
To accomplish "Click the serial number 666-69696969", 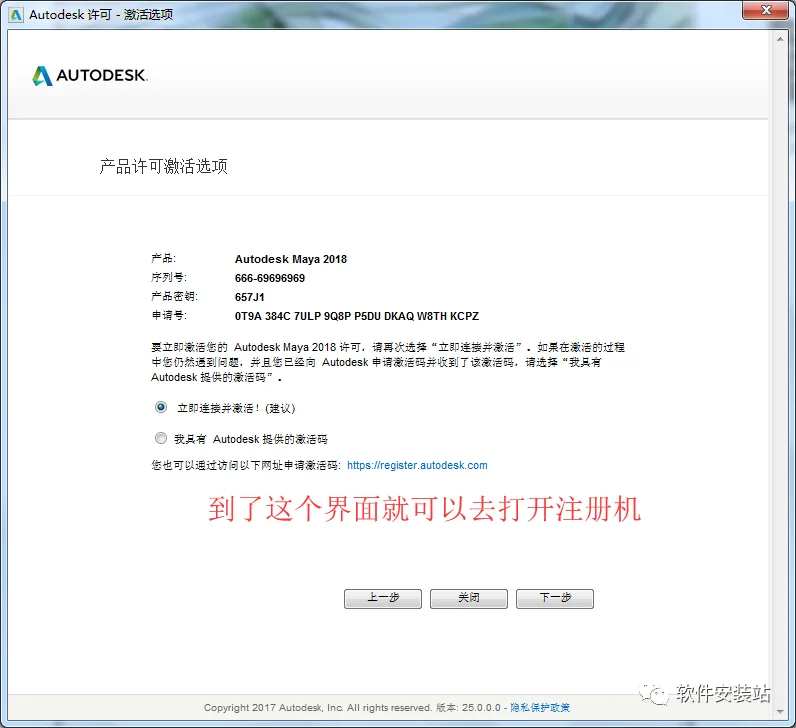I will [x=270, y=278].
